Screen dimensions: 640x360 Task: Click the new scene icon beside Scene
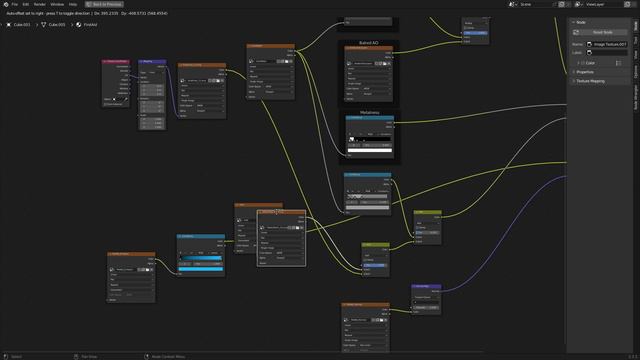pyautogui.click(x=562, y=4)
